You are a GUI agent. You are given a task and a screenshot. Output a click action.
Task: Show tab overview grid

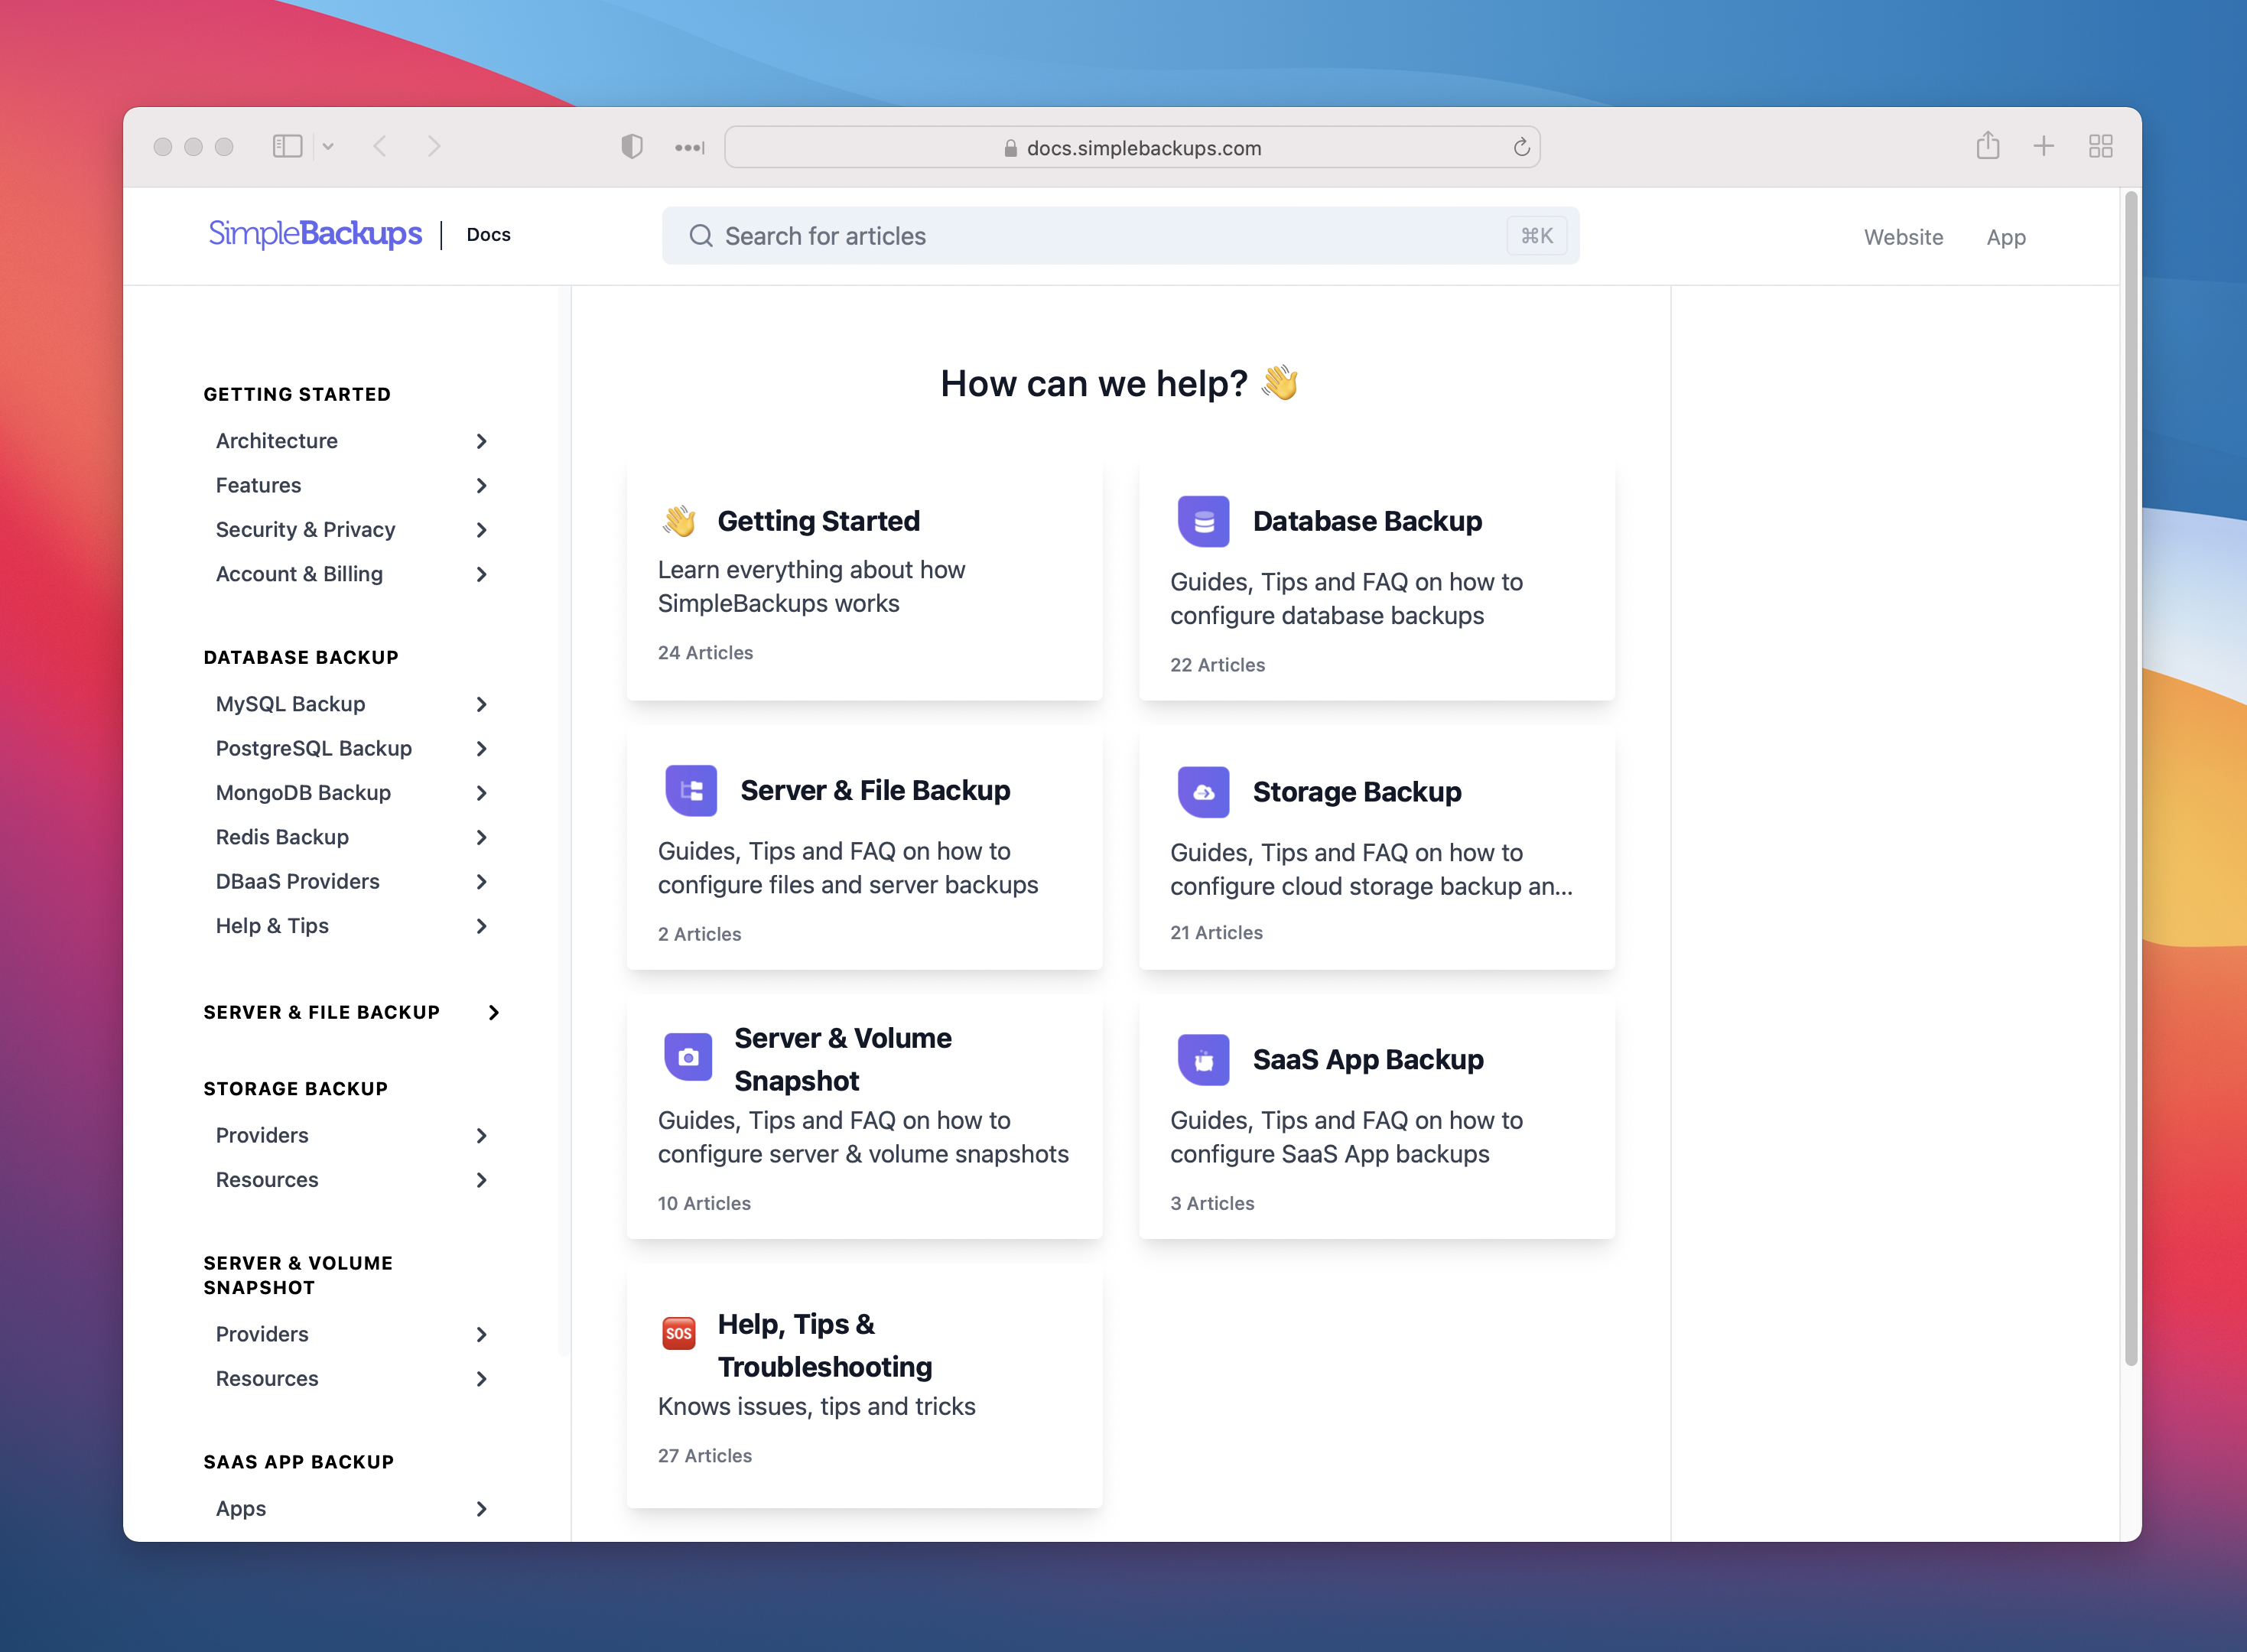click(2100, 146)
